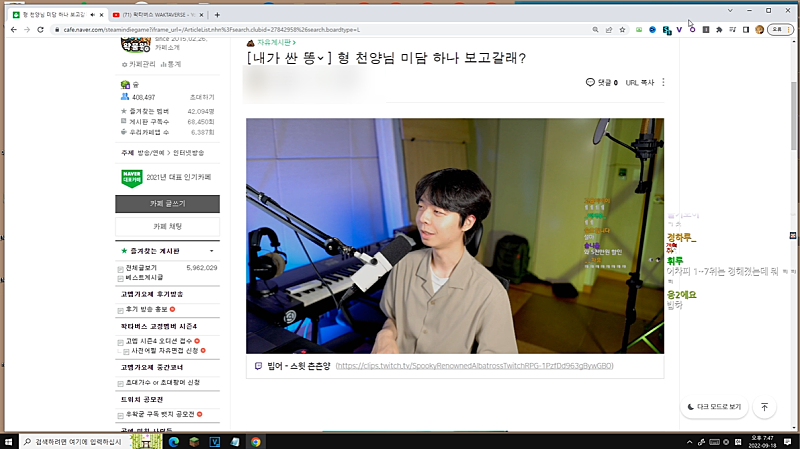The width and height of the screenshot is (800, 449).
Task: Collapse the 즐겨찾는 게시판 section arrow
Action: click(x=212, y=251)
